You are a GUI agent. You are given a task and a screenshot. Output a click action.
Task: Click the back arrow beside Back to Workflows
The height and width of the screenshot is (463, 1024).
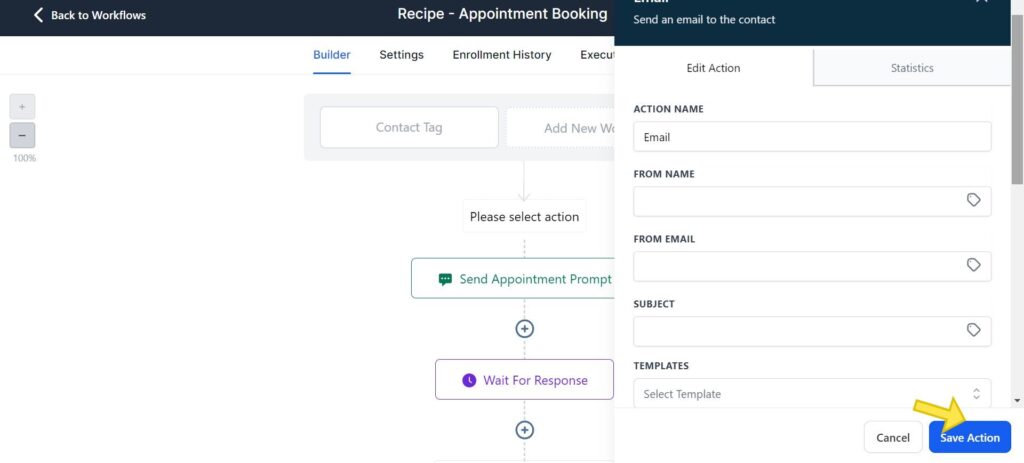point(39,15)
